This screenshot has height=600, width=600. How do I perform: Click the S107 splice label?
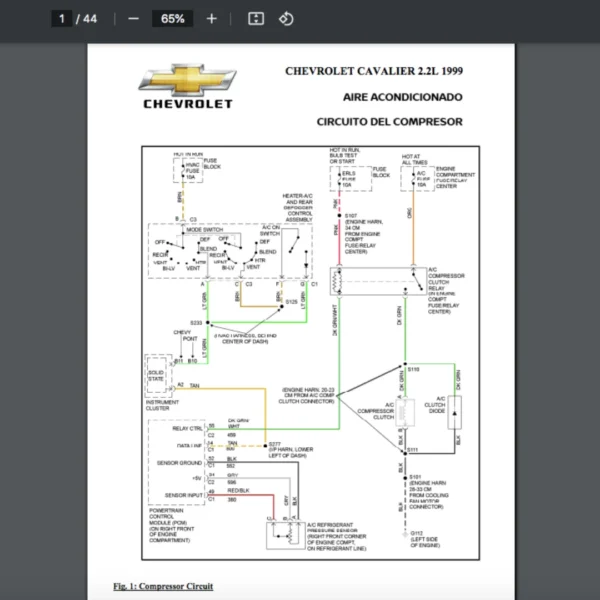click(x=351, y=216)
